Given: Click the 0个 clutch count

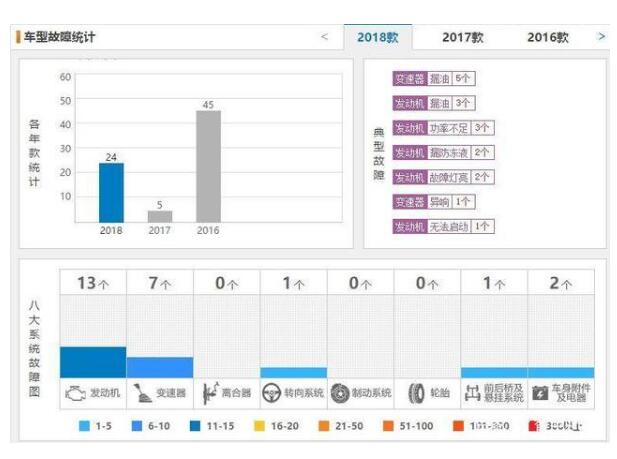Looking at the screenshot, I should tap(227, 283).
